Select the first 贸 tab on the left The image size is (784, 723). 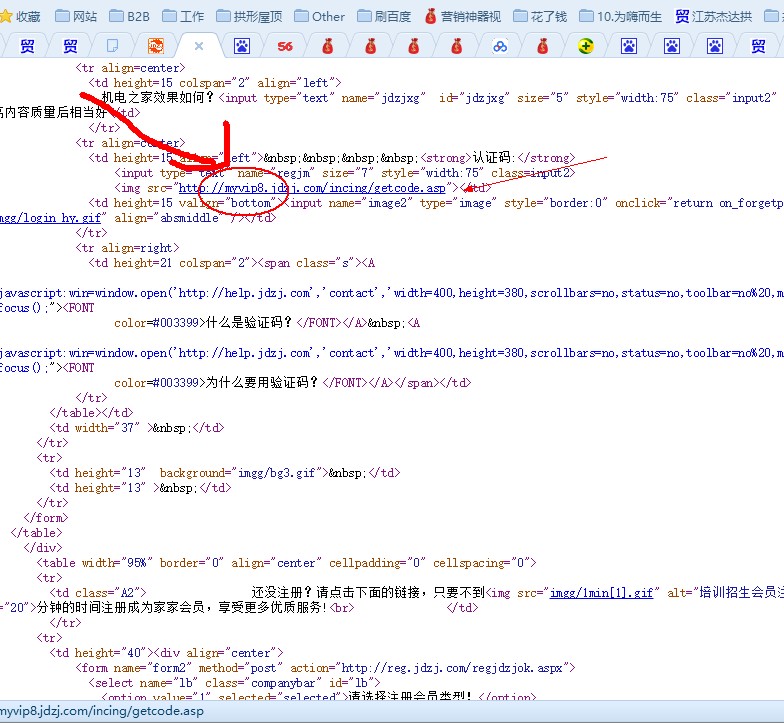(27, 46)
